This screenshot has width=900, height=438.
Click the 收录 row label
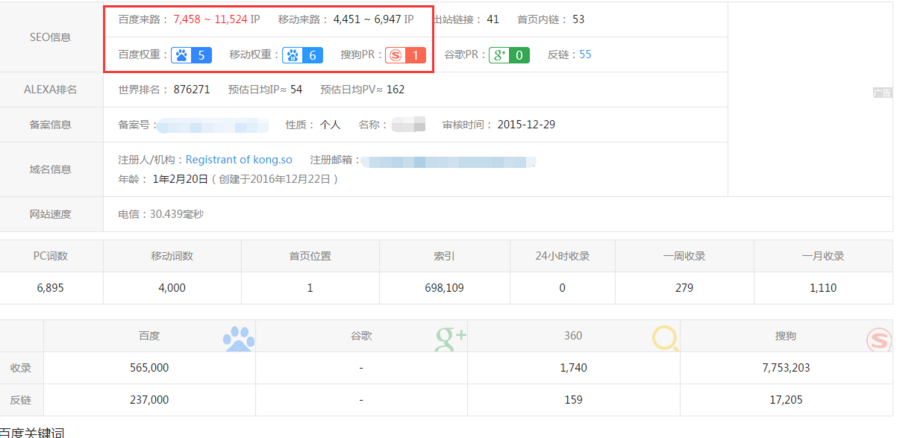(21, 368)
